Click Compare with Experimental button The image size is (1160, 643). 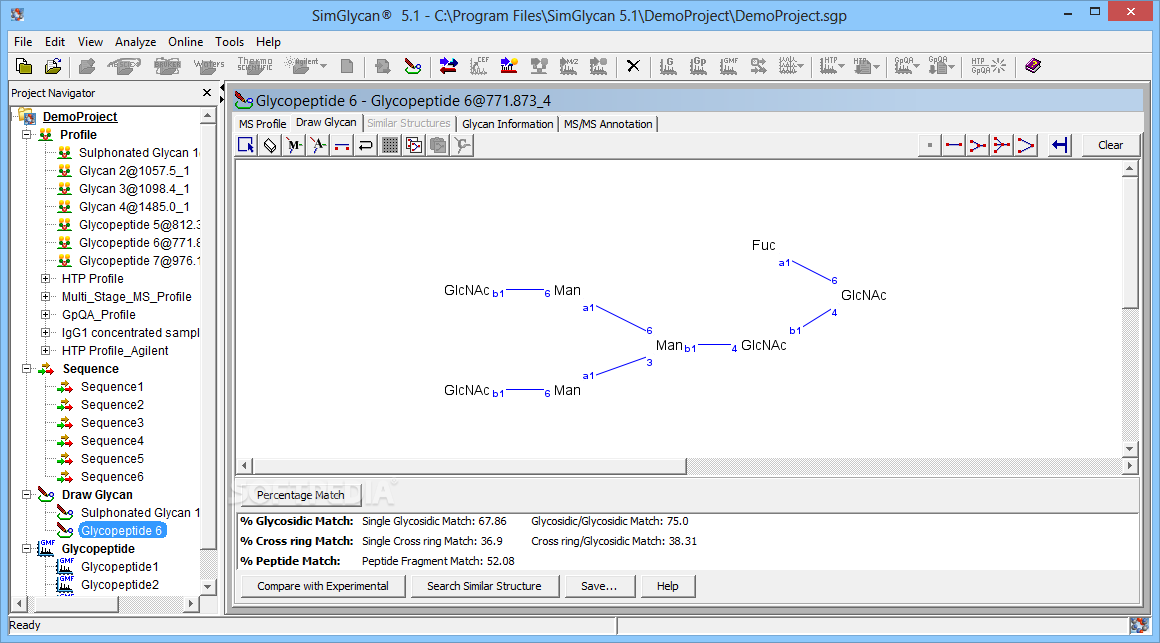(323, 586)
